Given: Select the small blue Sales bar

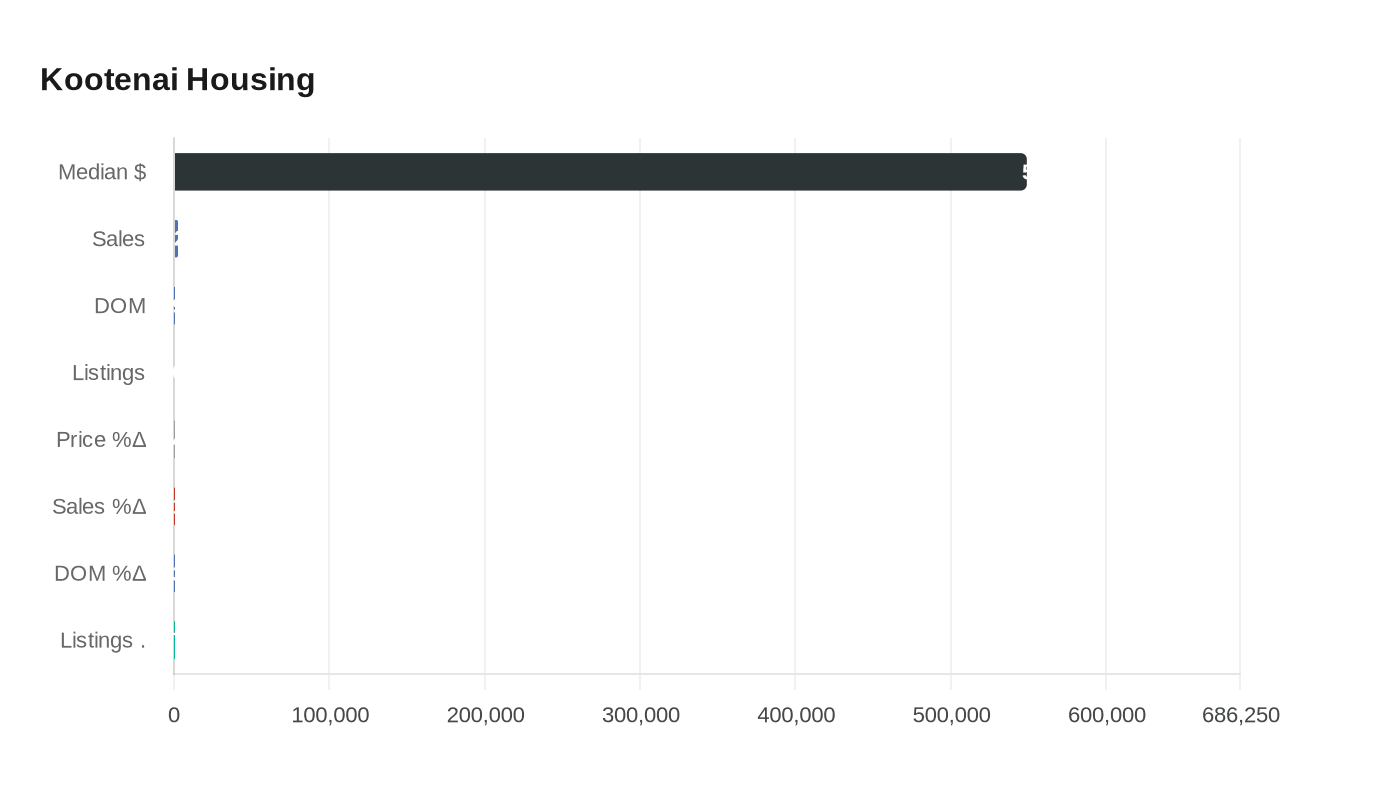Looking at the screenshot, I should (176, 239).
